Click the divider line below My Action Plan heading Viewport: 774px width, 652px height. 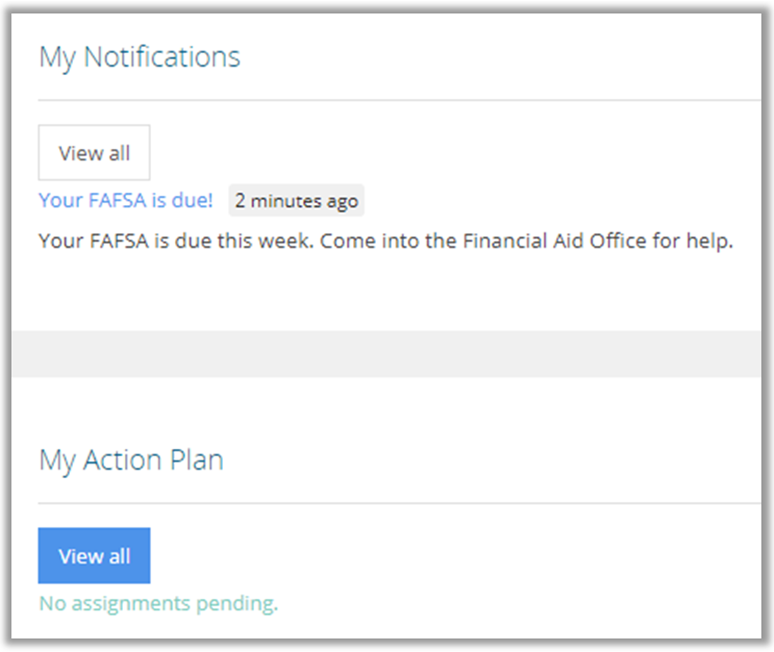pyautogui.click(x=400, y=503)
